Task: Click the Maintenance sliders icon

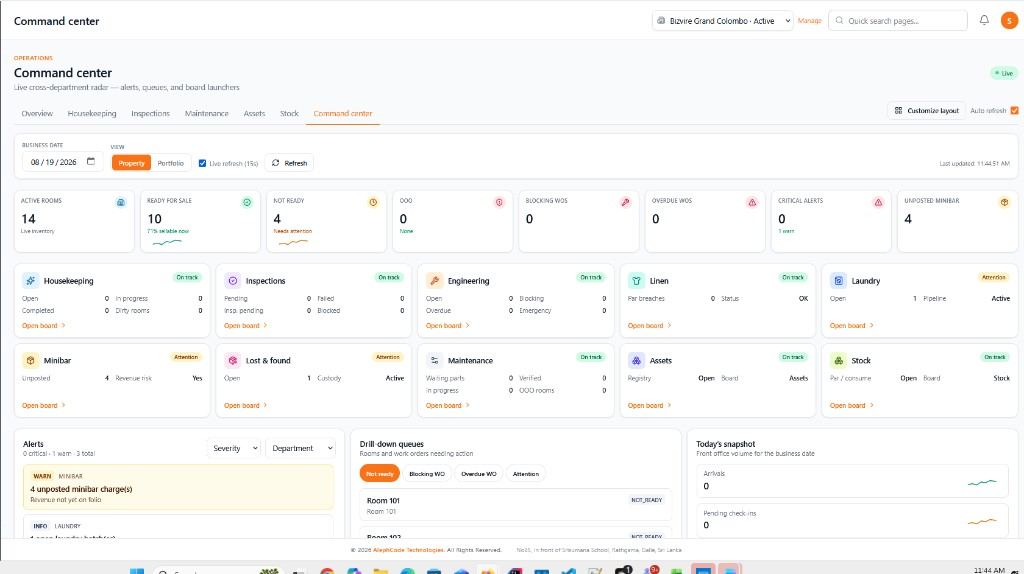Action: (x=434, y=360)
